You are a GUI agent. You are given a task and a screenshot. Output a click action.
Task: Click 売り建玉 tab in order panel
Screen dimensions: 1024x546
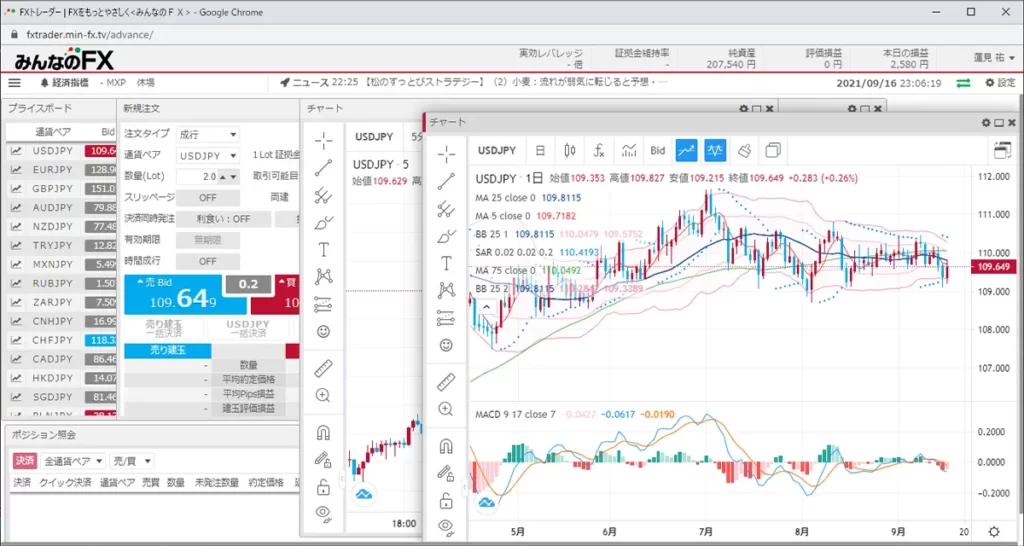click(x=168, y=351)
